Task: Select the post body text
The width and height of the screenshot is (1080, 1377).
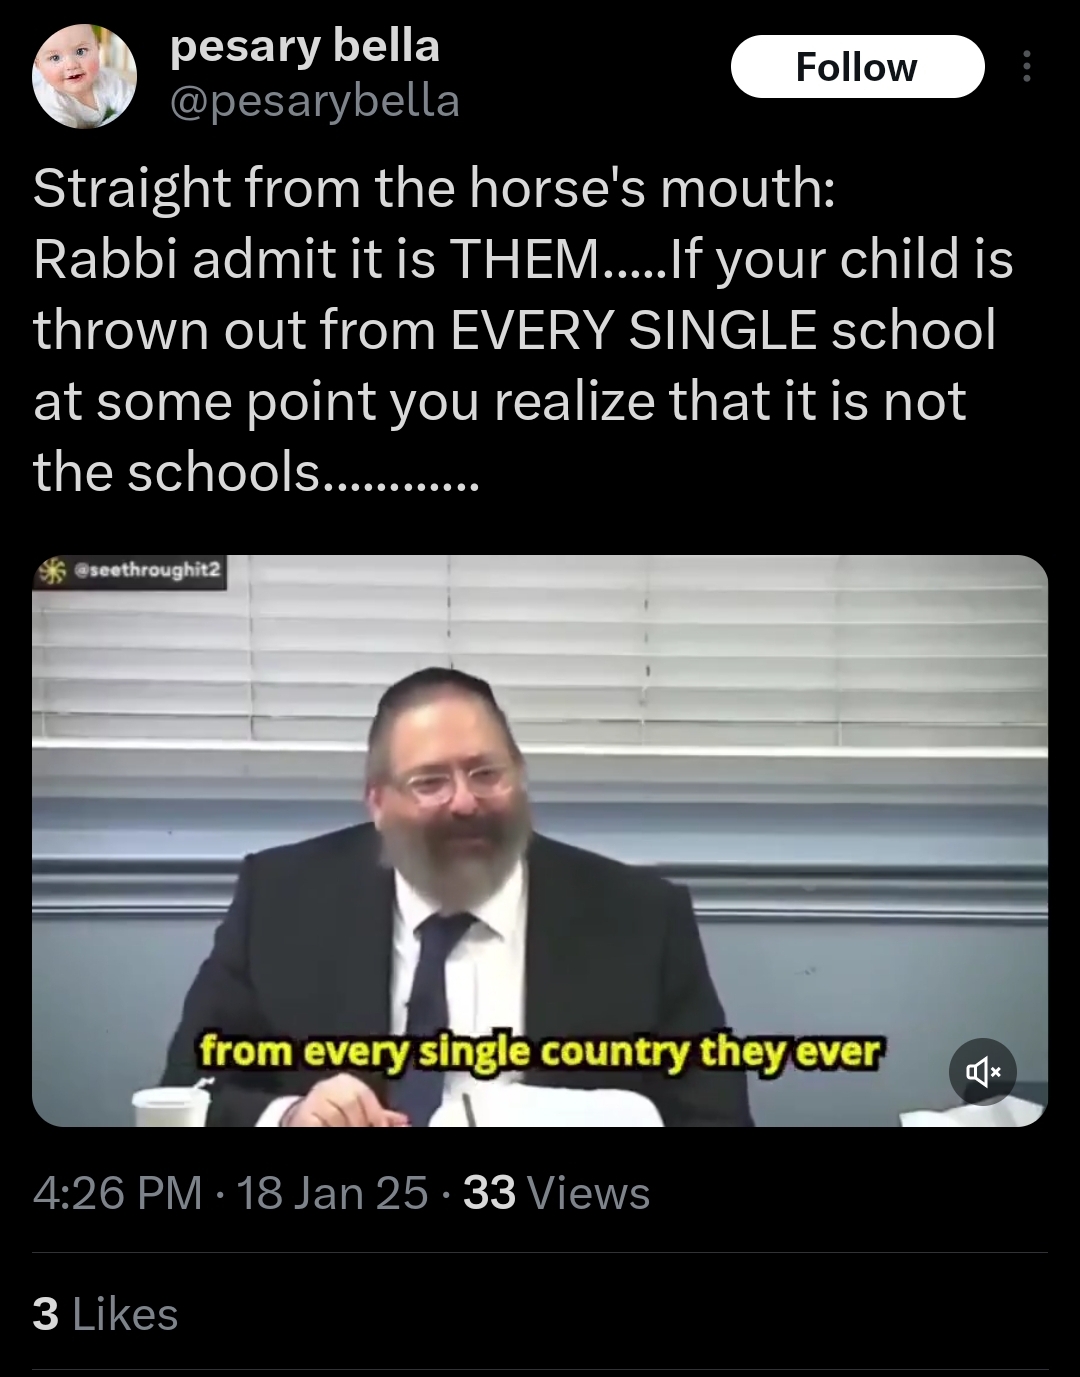Action: pyautogui.click(x=523, y=329)
